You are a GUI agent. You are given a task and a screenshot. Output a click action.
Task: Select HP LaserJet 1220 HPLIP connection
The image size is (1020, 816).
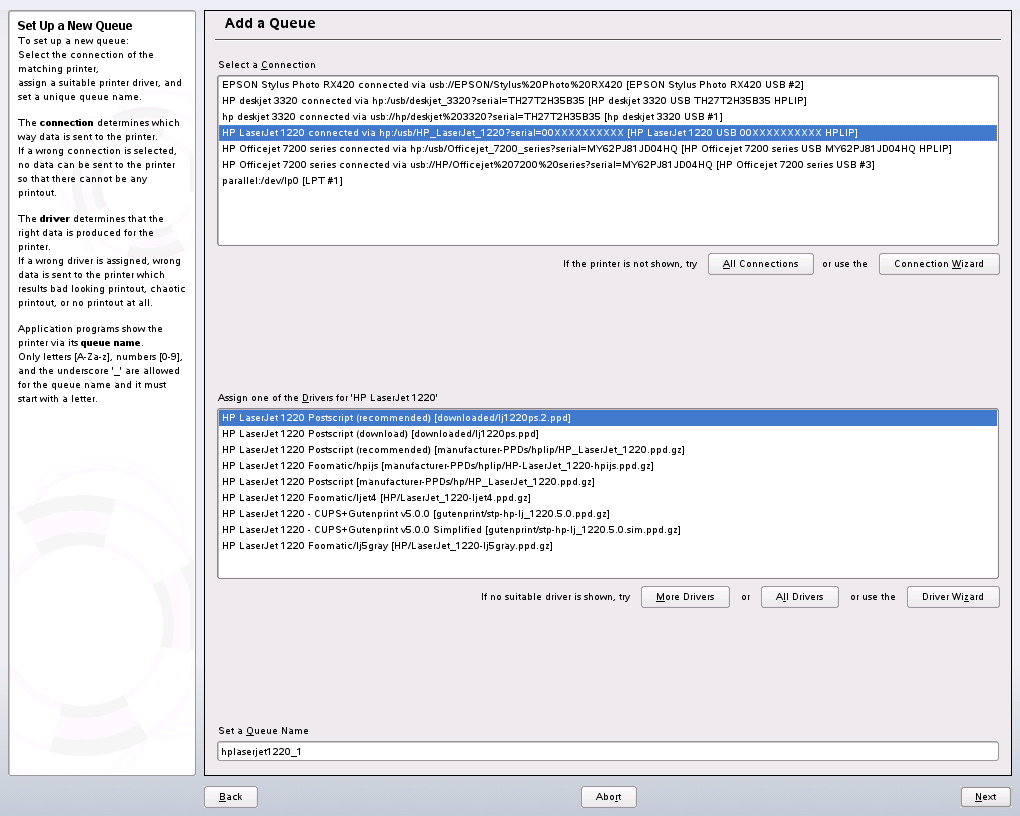point(540,133)
